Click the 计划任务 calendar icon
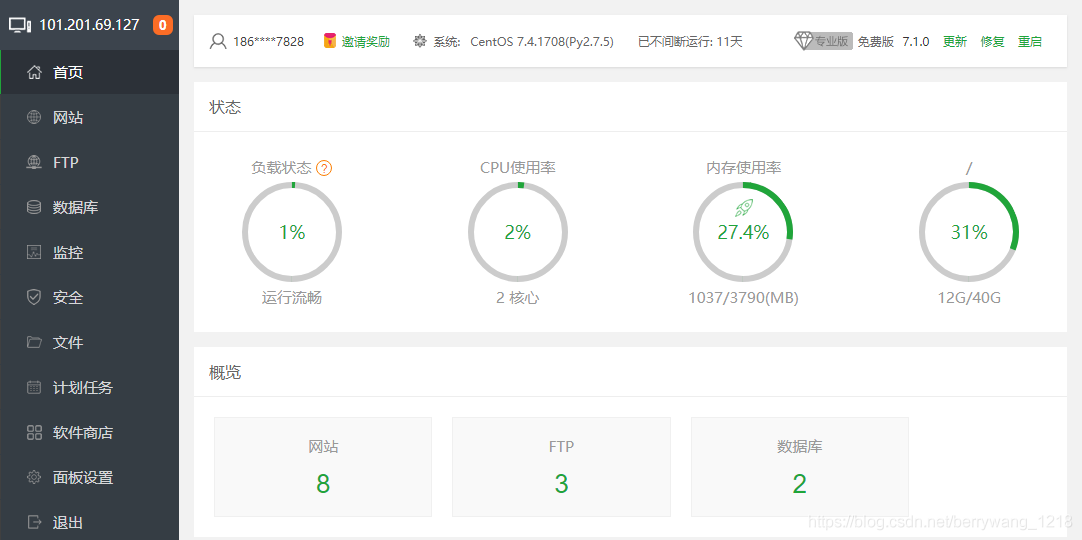This screenshot has height=540, width=1082. pos(34,388)
